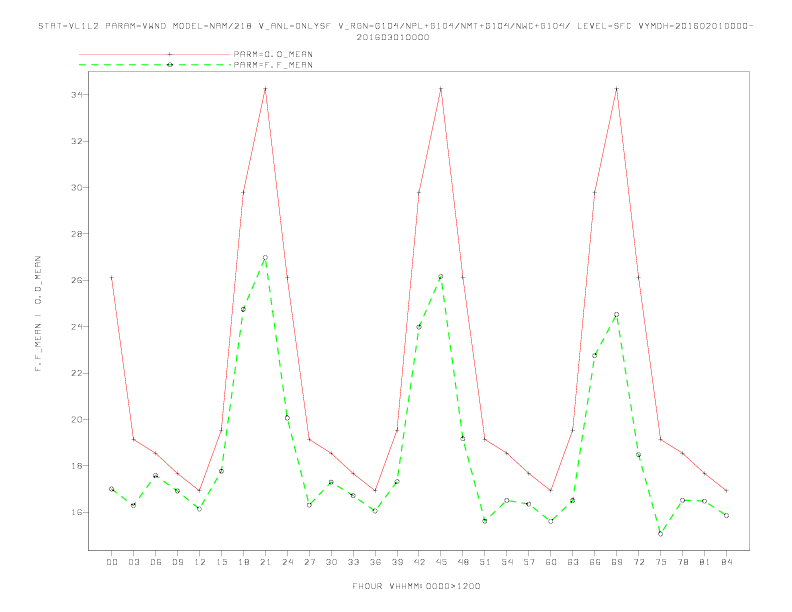Select red plus marker at FHOUR 36
The width and height of the screenshot is (792, 612).
click(x=375, y=490)
